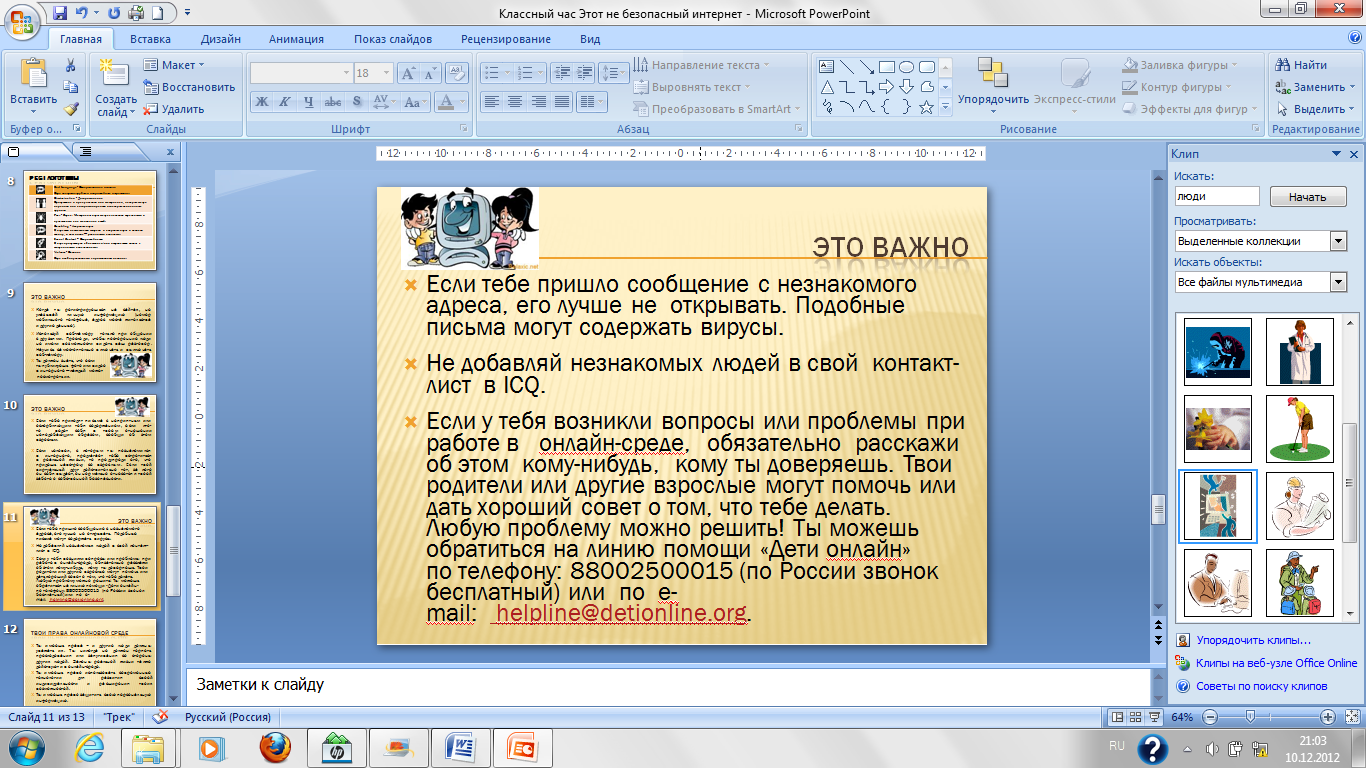Screen dimensions: 1366x768
Task: Select the oval shape
Action: pos(907,67)
